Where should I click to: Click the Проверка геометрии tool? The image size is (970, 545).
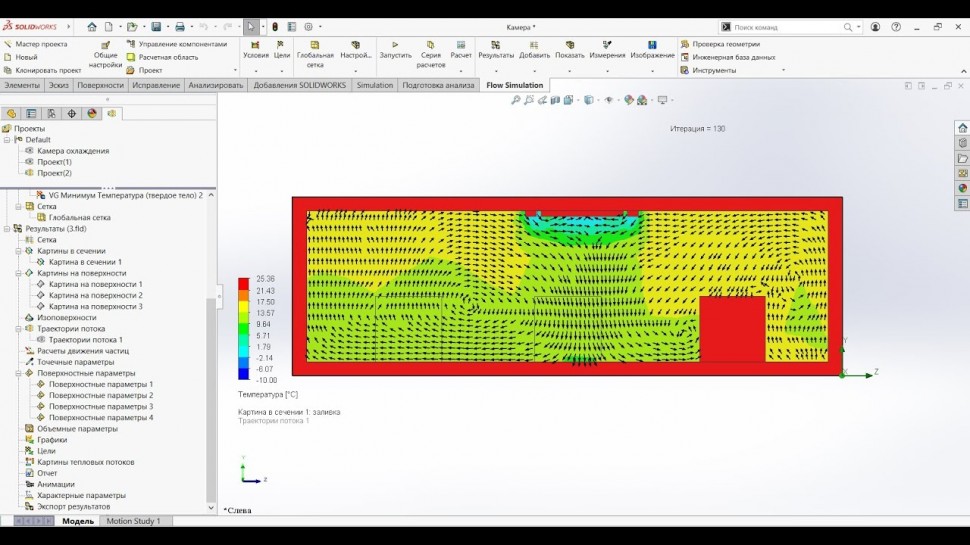[x=725, y=44]
